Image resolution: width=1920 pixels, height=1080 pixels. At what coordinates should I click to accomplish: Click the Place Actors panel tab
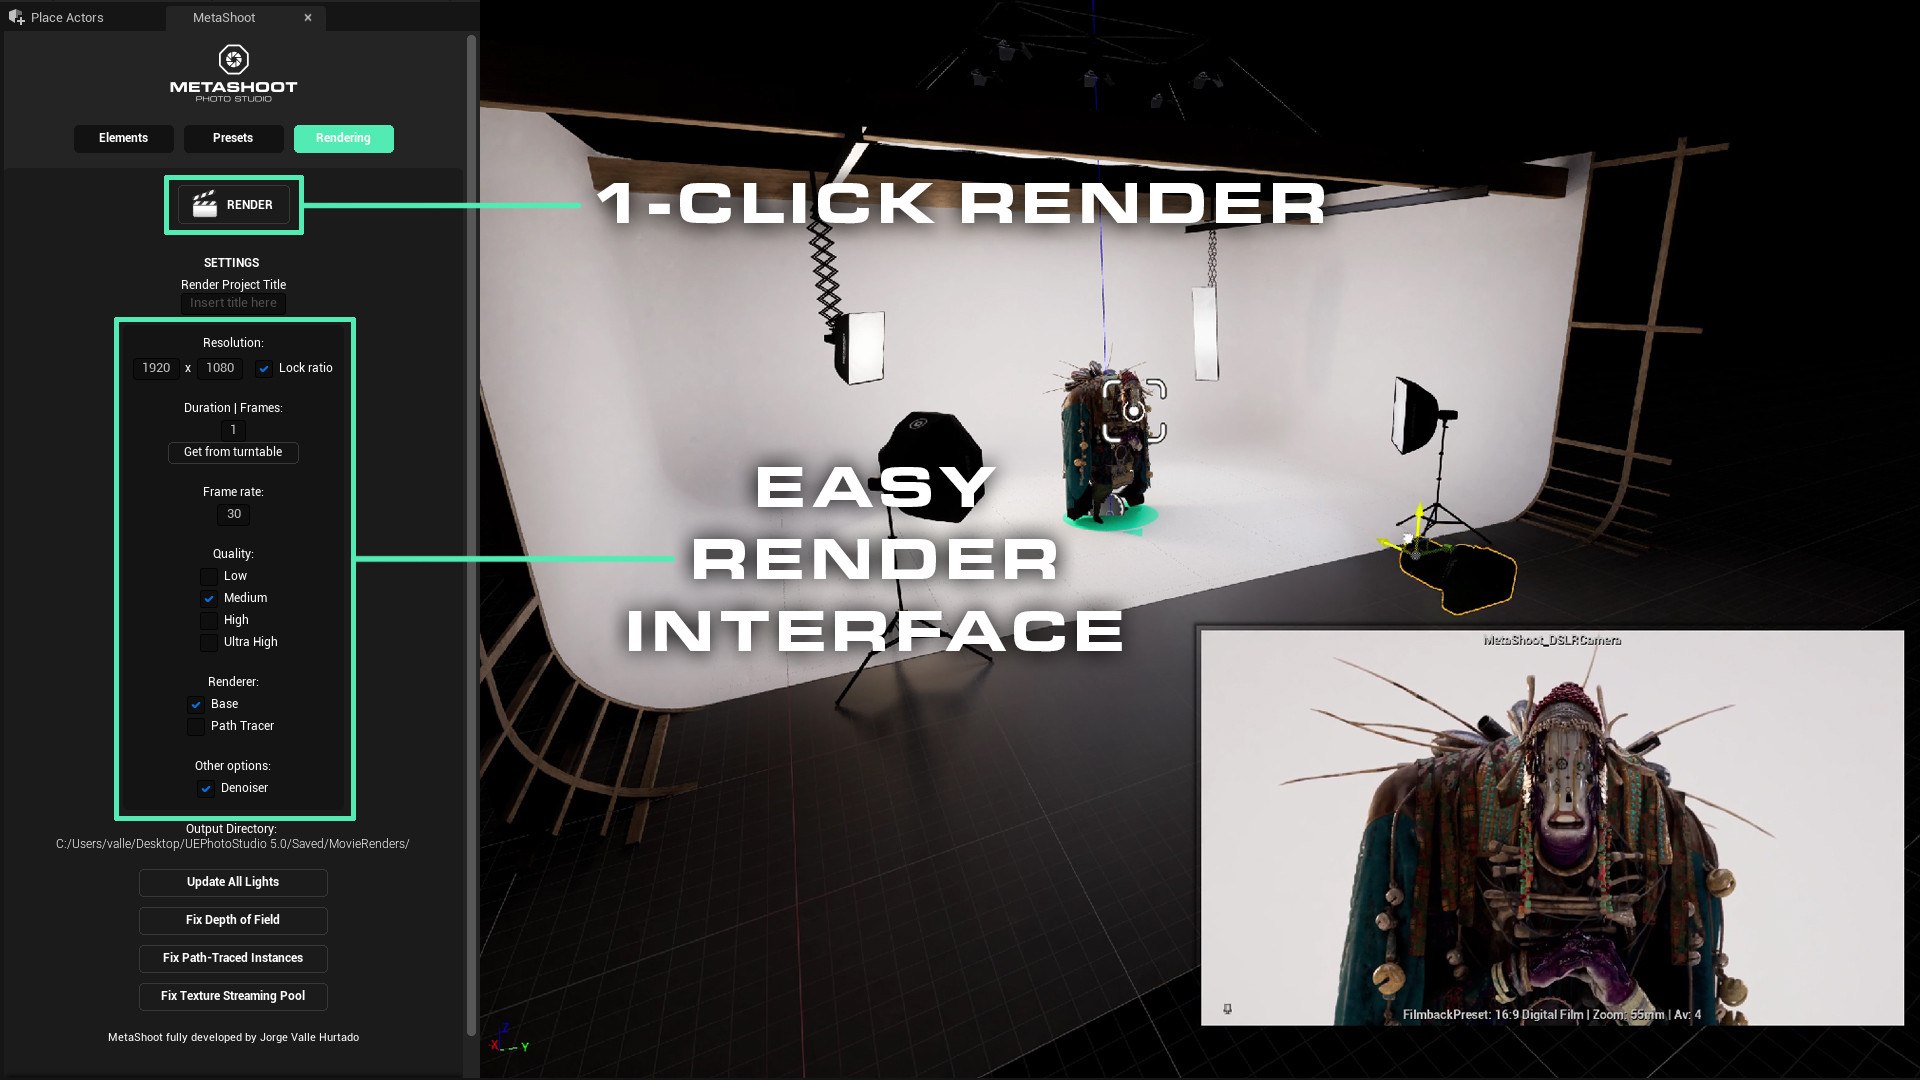tap(67, 17)
